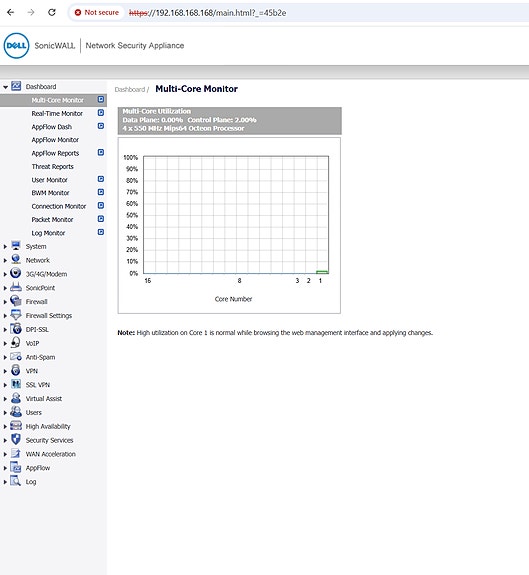This screenshot has height=575, width=529.
Task: Open the AppFlow Monitor menu item
Action: (55, 140)
